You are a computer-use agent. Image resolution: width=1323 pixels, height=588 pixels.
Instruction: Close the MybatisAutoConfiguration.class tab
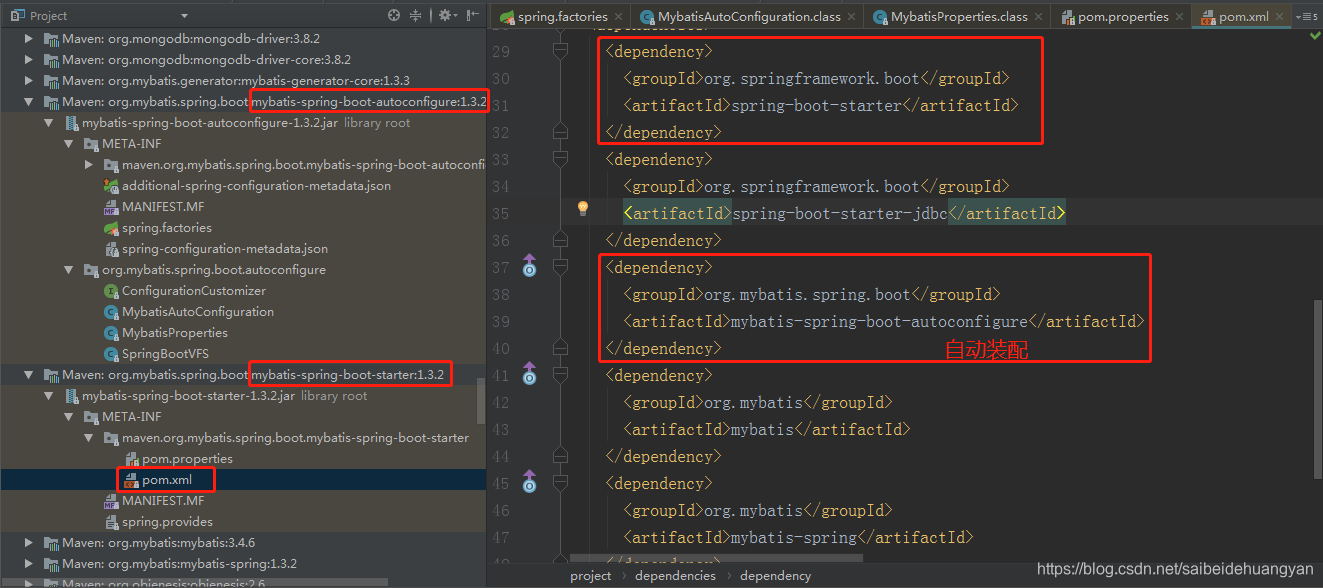851,18
